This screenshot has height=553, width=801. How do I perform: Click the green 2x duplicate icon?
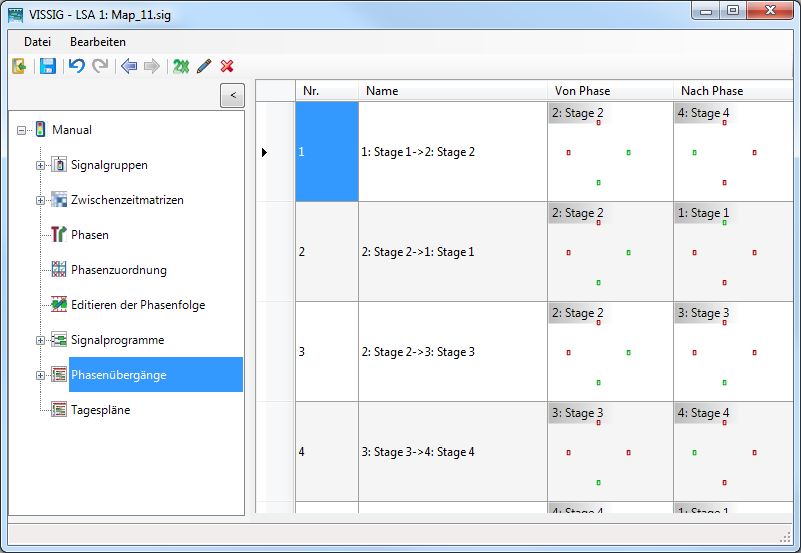tap(180, 66)
